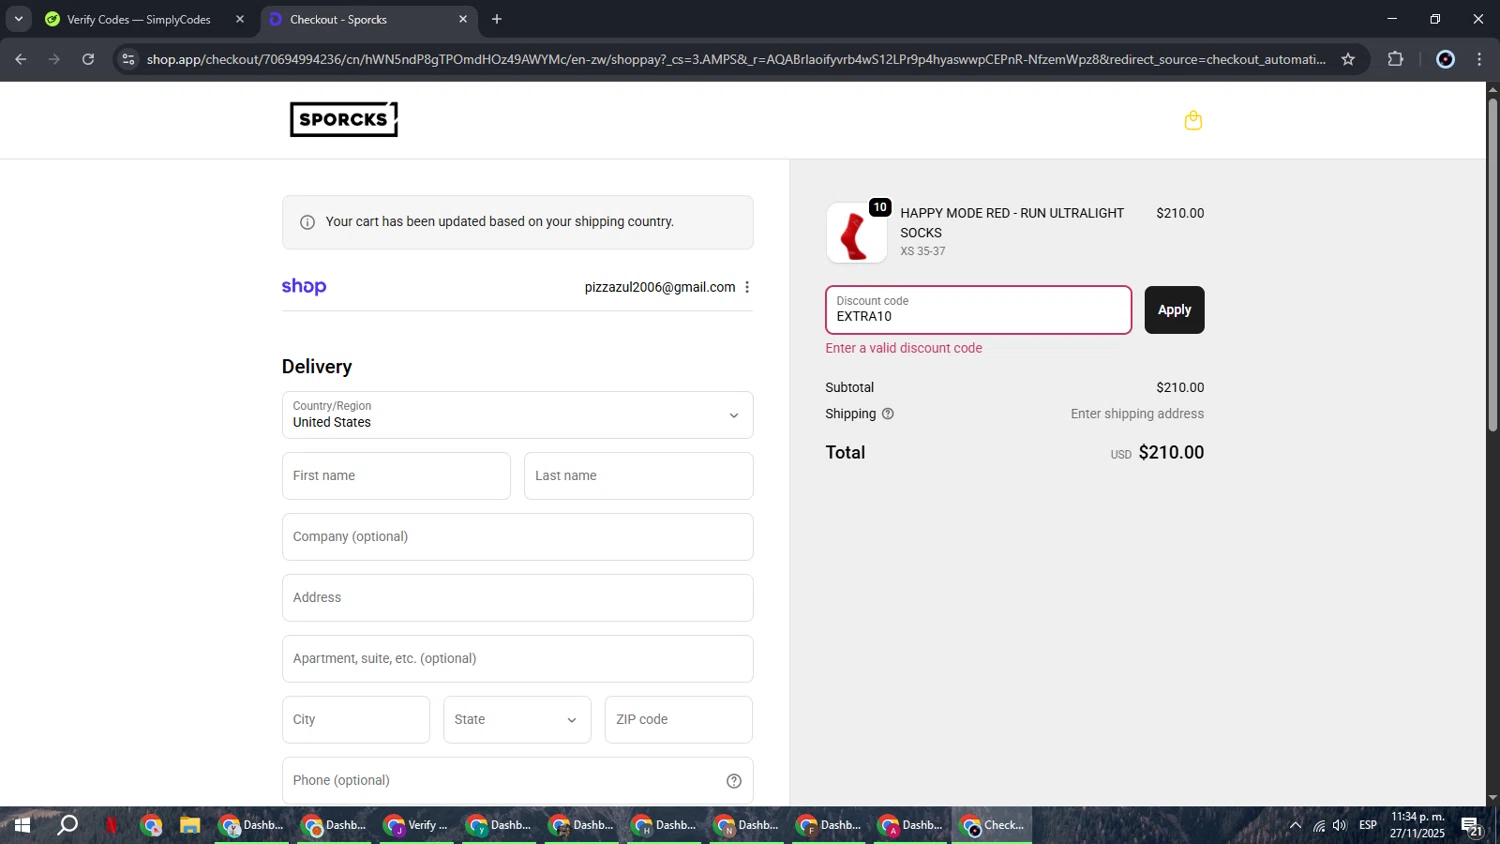The height and width of the screenshot is (844, 1500).
Task: Bookmark this page with the star icon
Action: (1348, 59)
